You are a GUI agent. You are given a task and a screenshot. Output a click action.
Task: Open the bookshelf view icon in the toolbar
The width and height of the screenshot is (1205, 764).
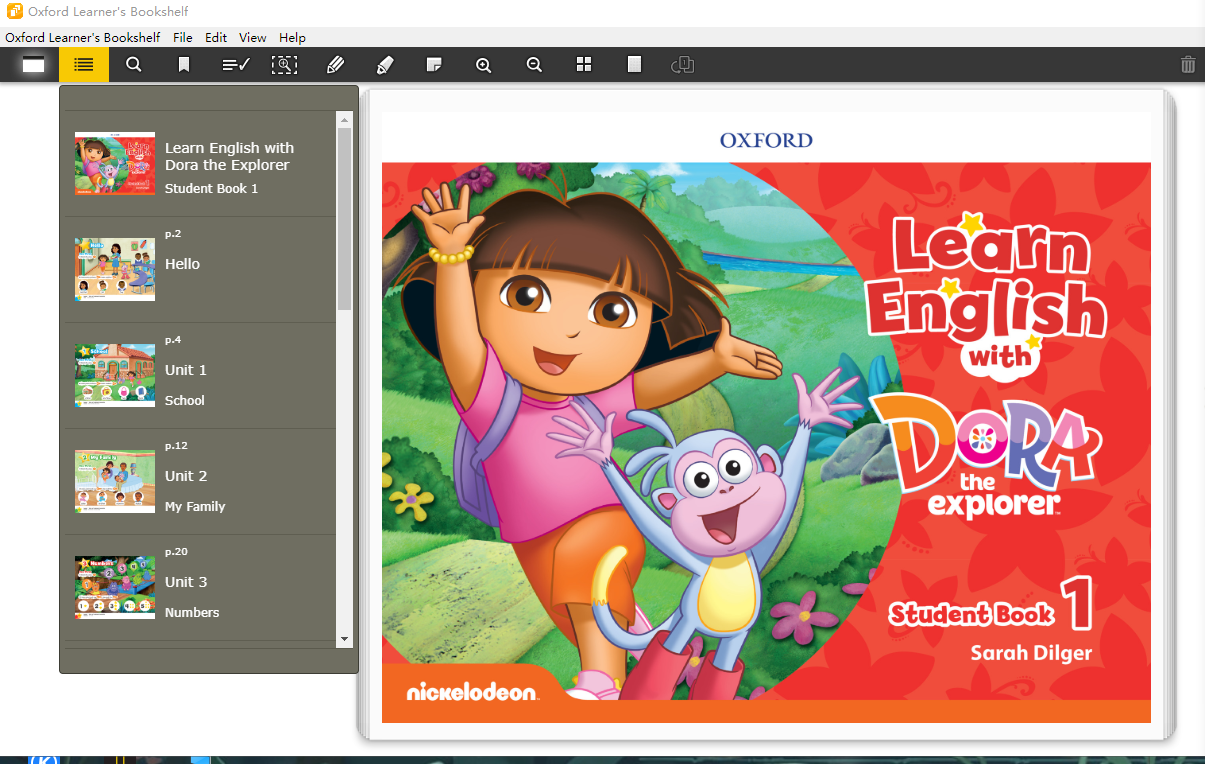(x=34, y=65)
